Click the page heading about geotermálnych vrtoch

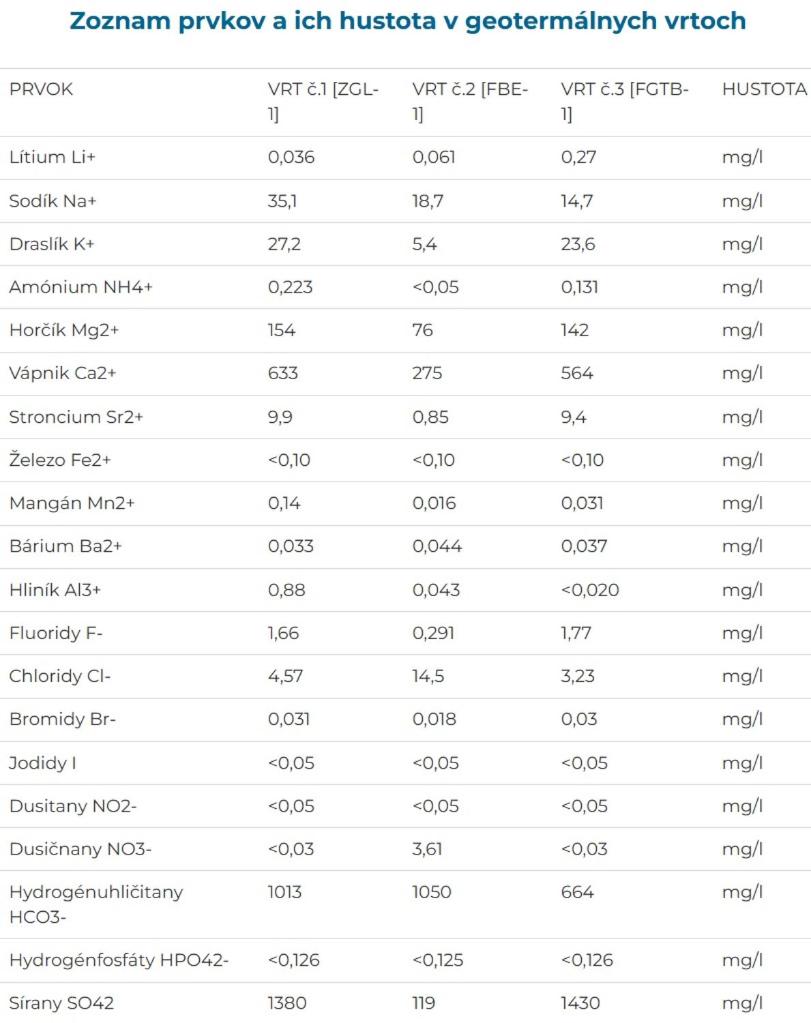click(408, 21)
